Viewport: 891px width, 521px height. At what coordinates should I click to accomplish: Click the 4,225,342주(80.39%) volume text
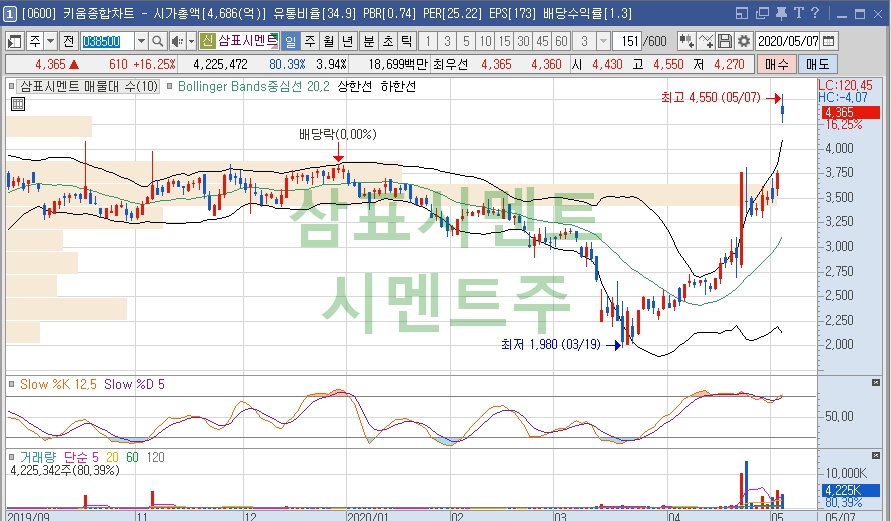(65, 470)
